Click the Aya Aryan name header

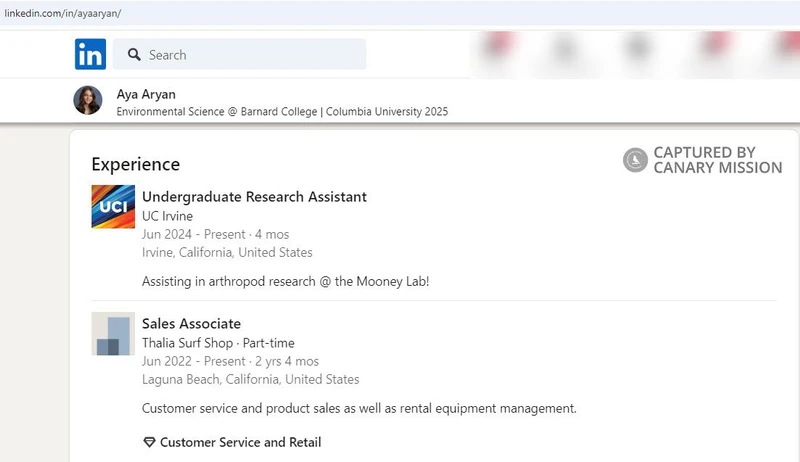(146, 94)
